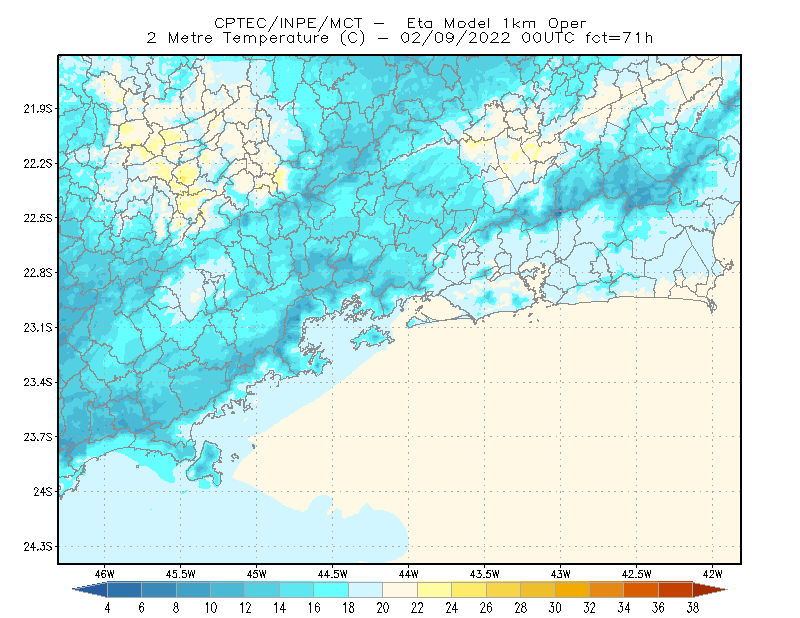Click the 23.1S latitude axis label

(38, 327)
